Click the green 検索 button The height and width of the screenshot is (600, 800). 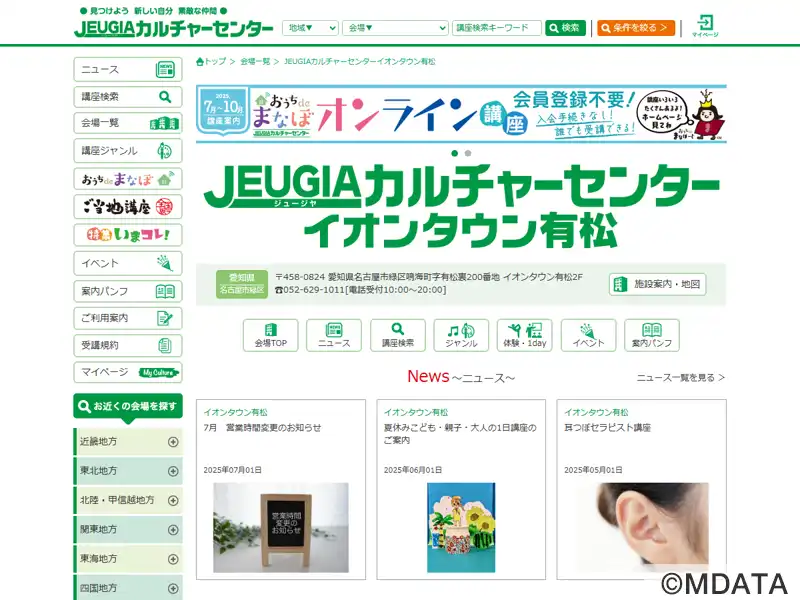[565, 28]
